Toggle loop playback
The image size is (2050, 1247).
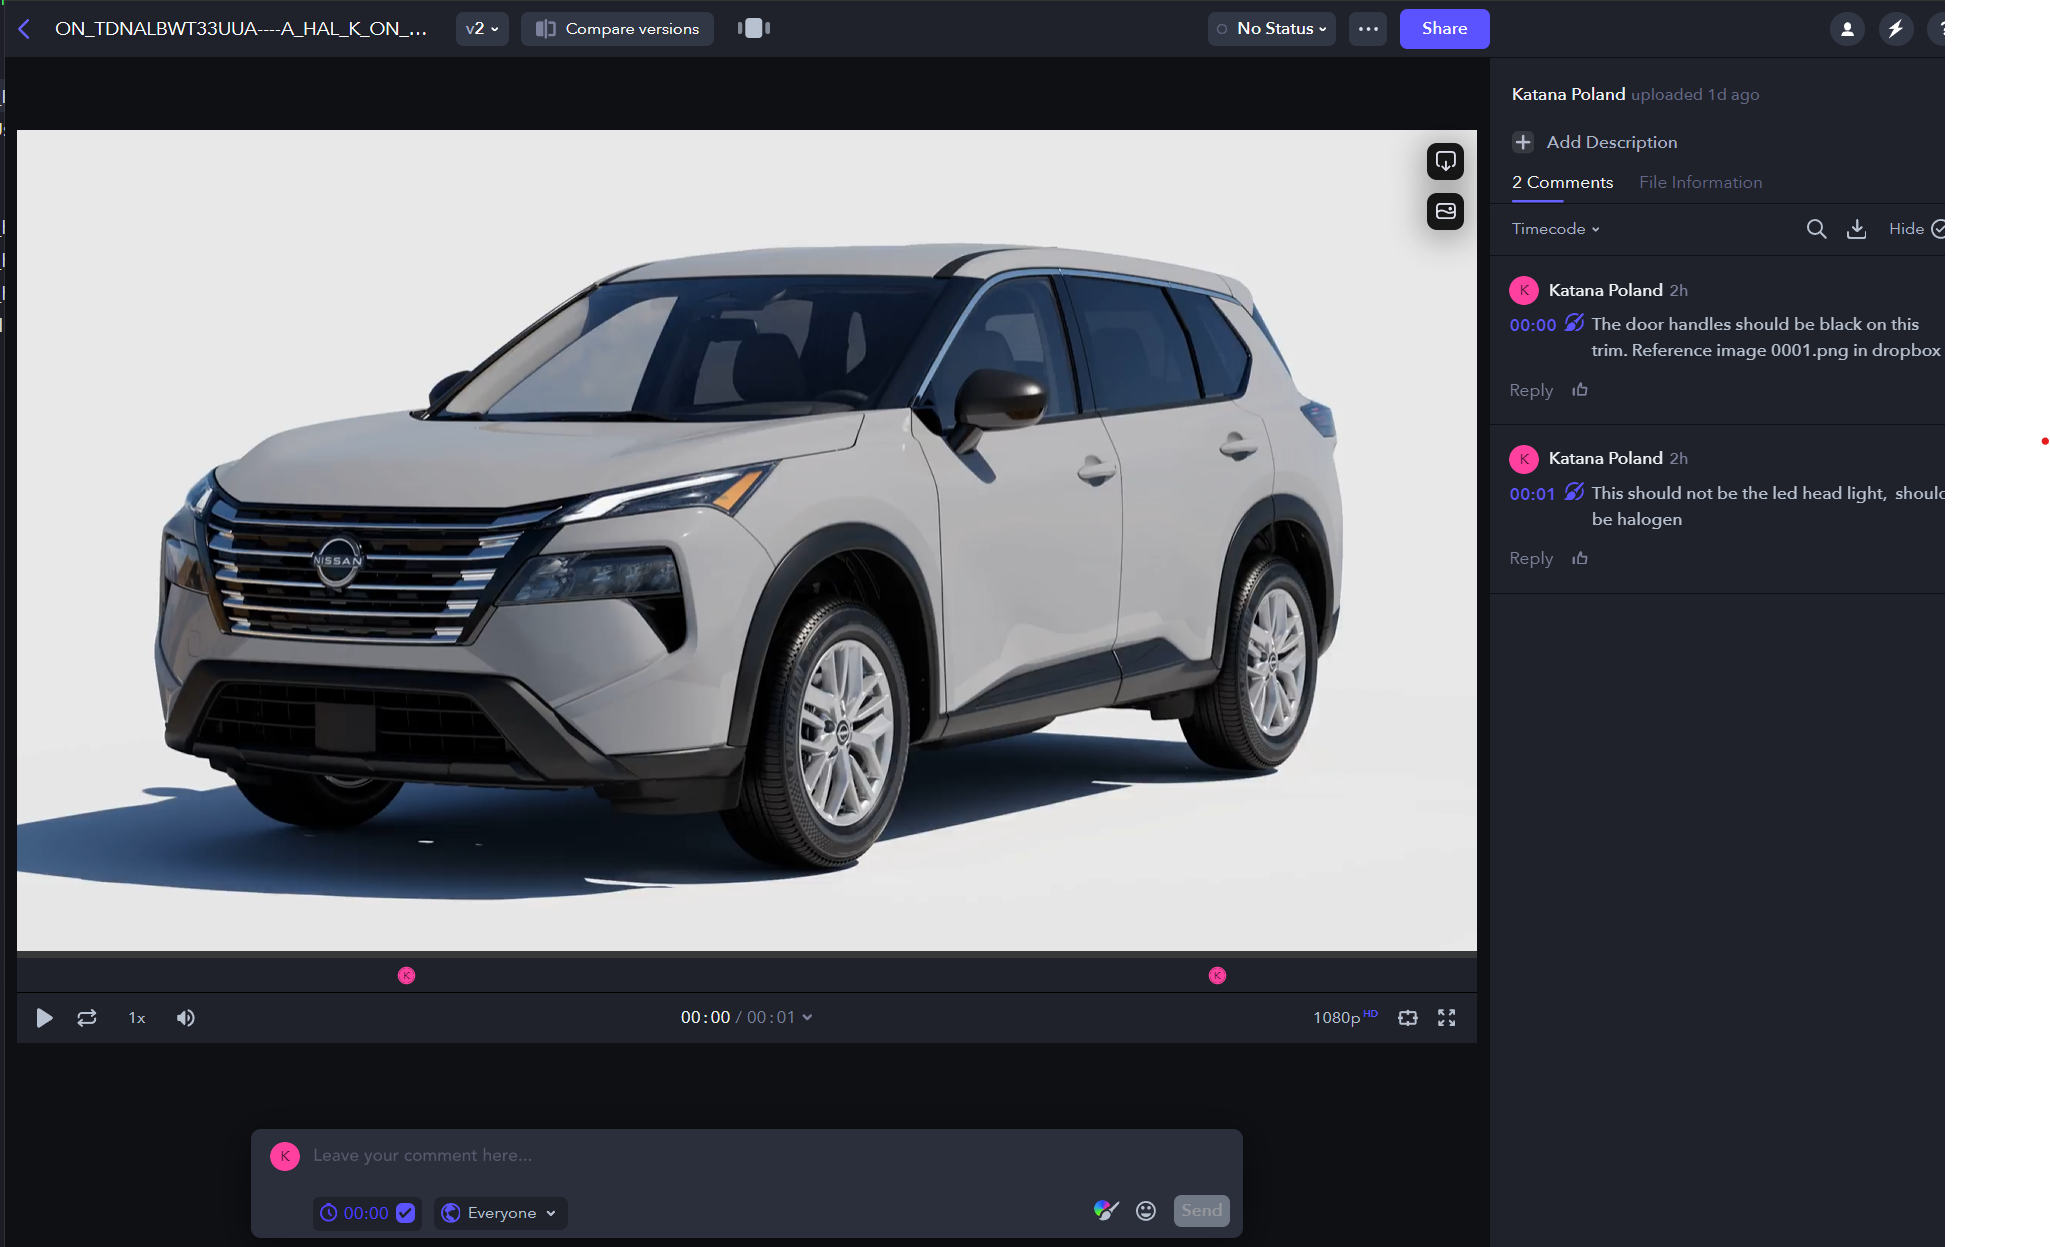pos(87,1018)
